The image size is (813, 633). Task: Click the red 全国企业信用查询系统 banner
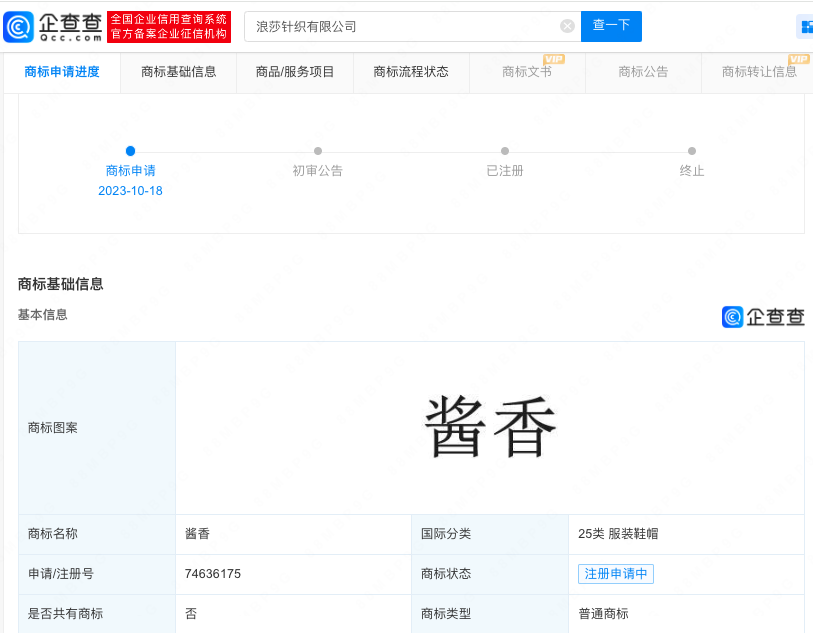click(169, 27)
